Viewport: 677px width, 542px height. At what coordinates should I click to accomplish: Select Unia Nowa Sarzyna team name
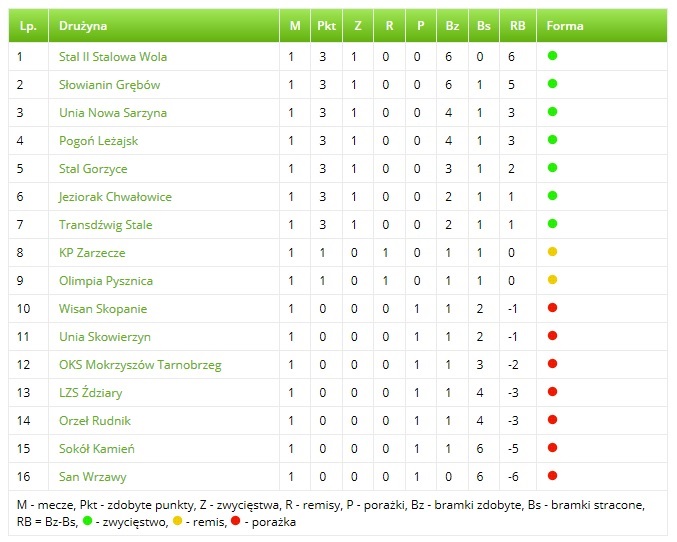[x=113, y=113]
